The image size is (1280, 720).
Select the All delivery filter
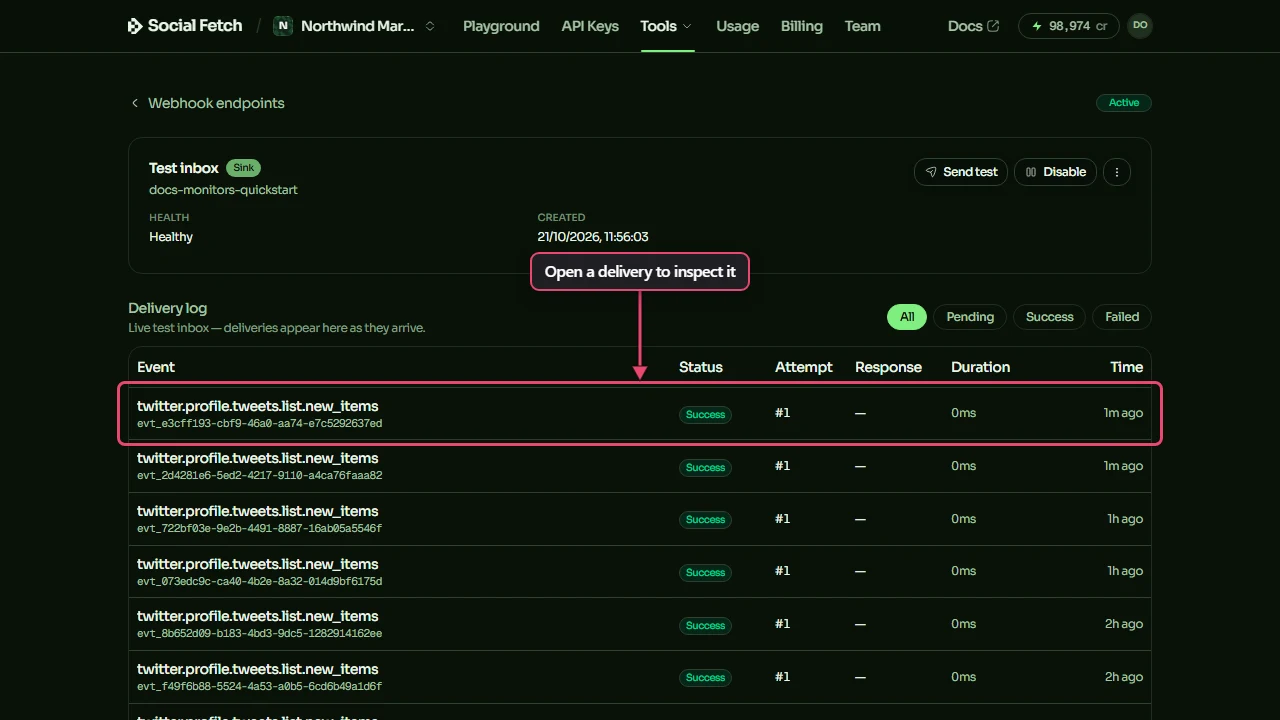click(x=907, y=317)
